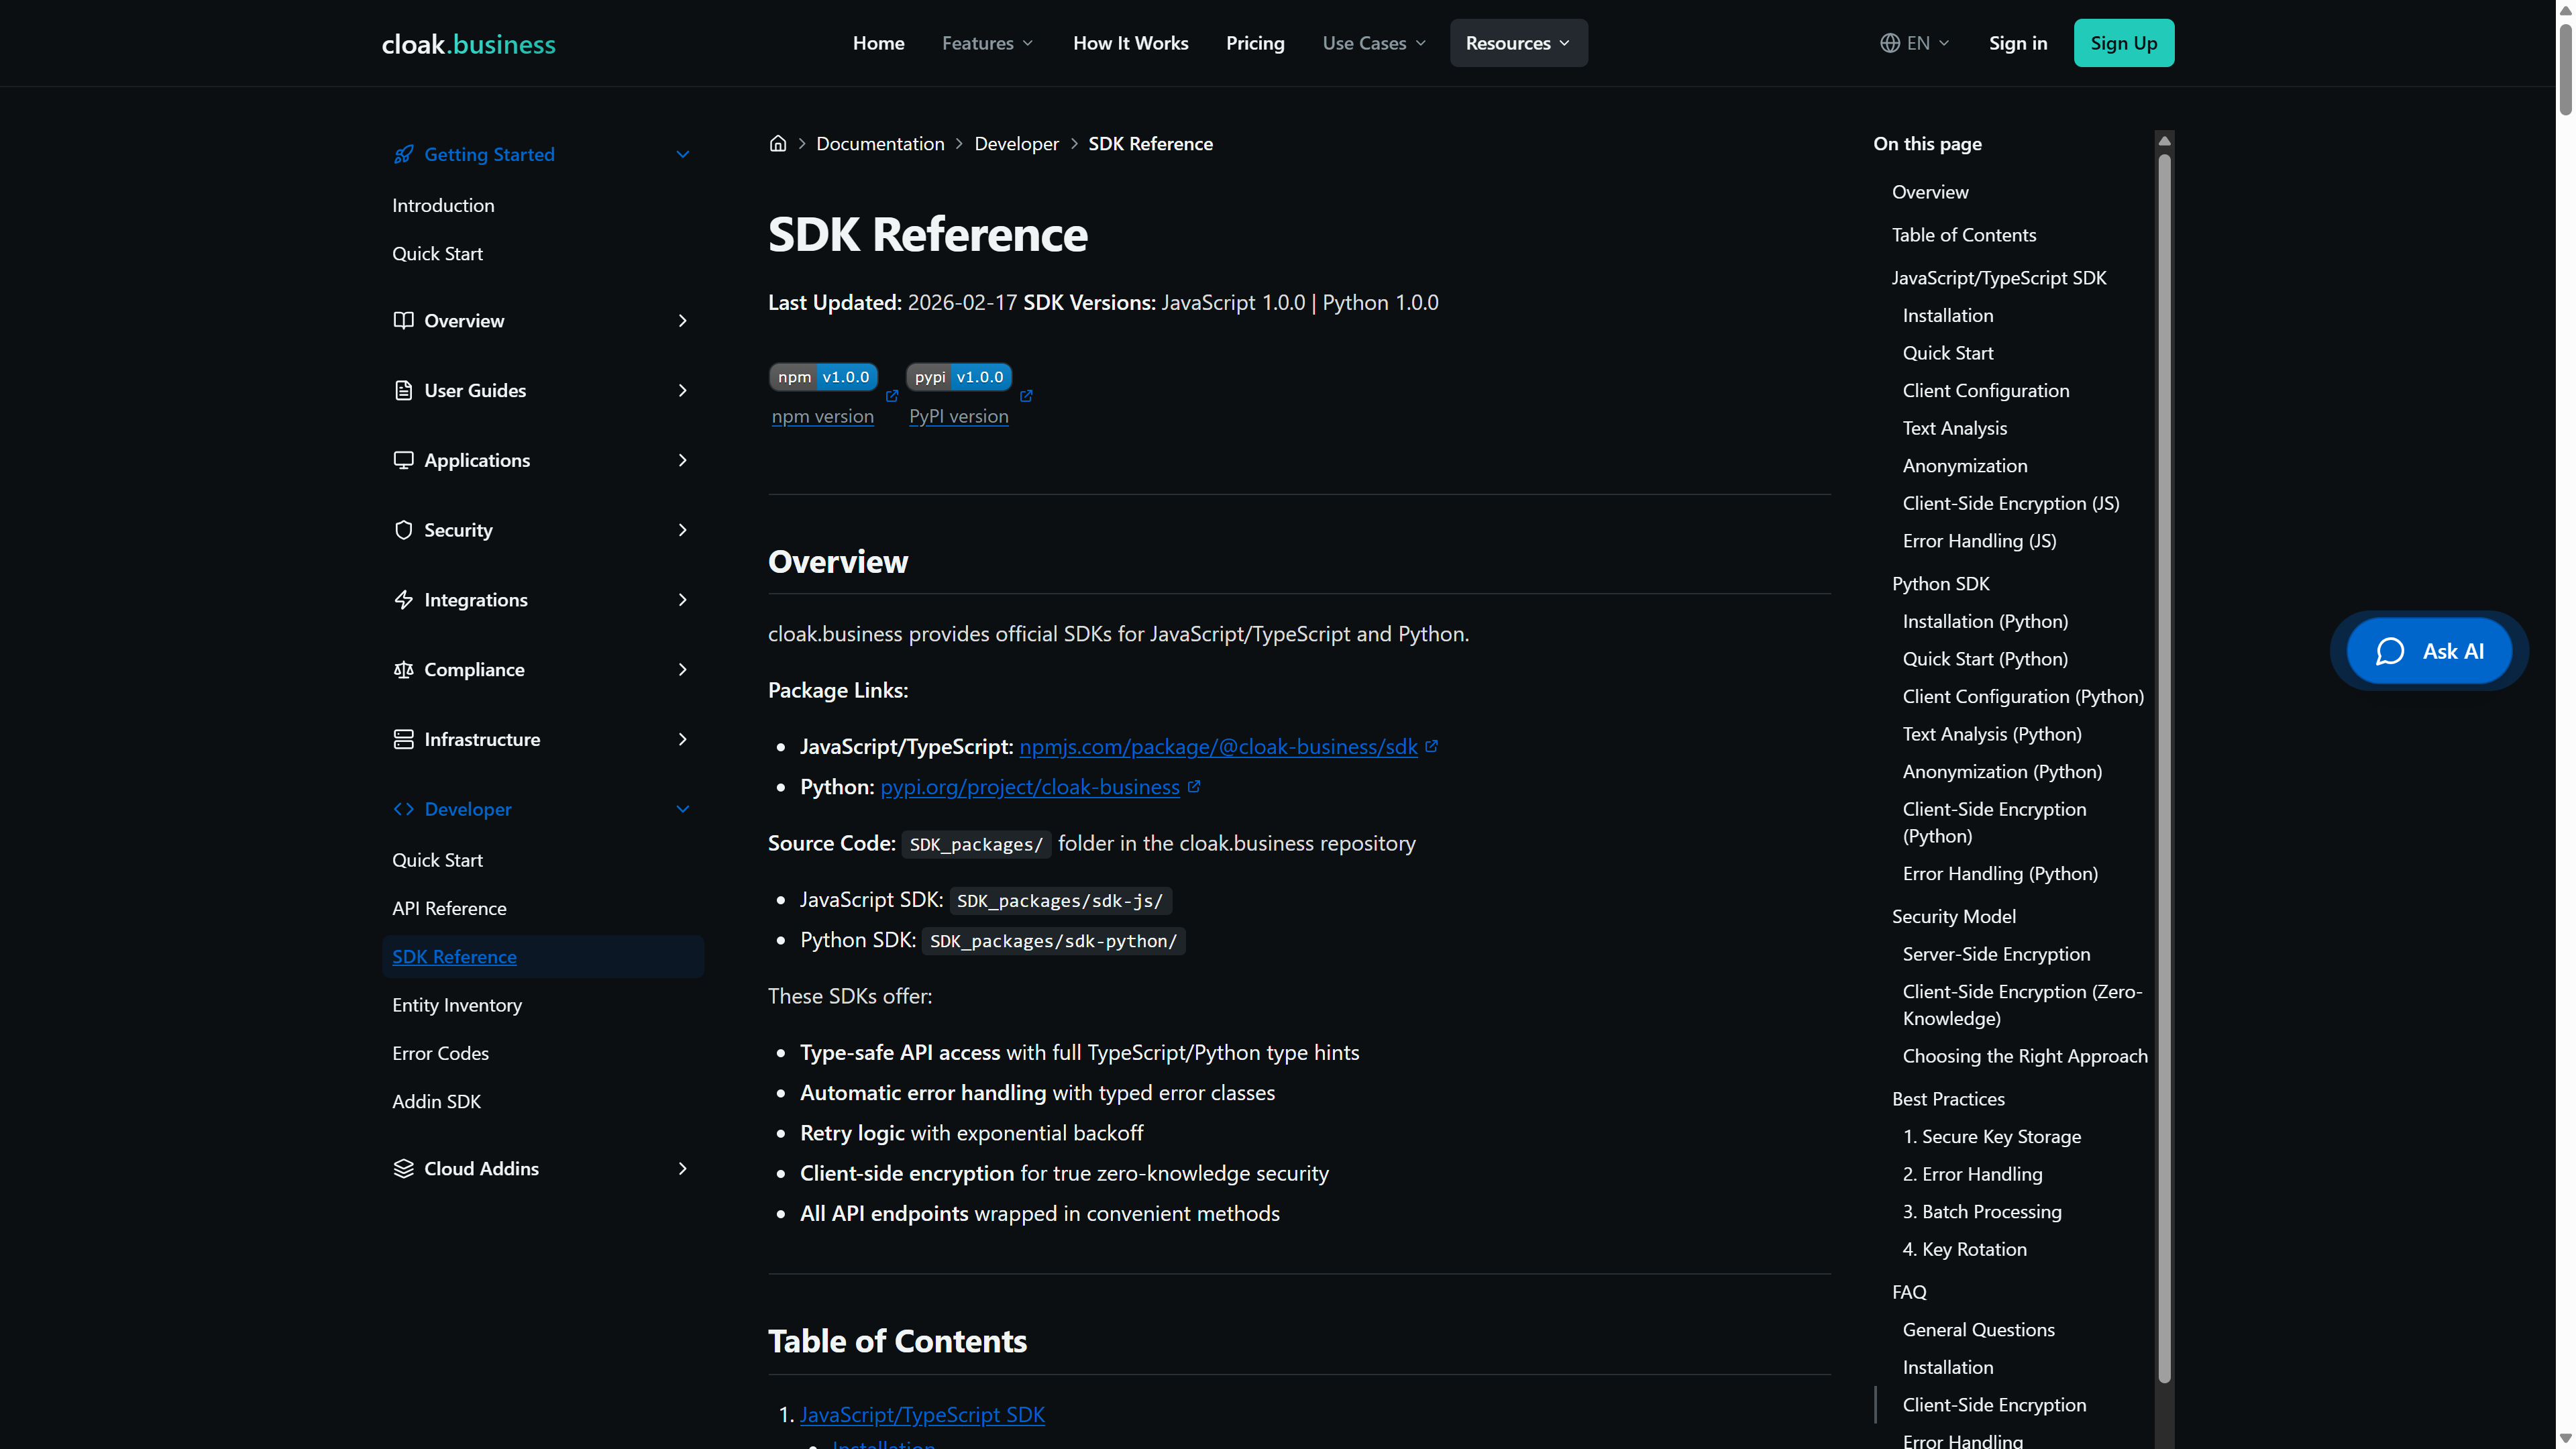
Task: Select SDK Reference in sidebar
Action: coord(543,956)
